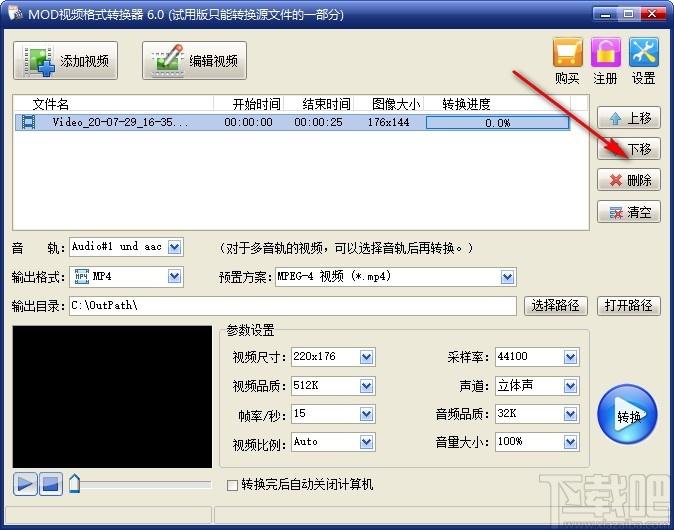Move the file down with 下移

pos(629,149)
